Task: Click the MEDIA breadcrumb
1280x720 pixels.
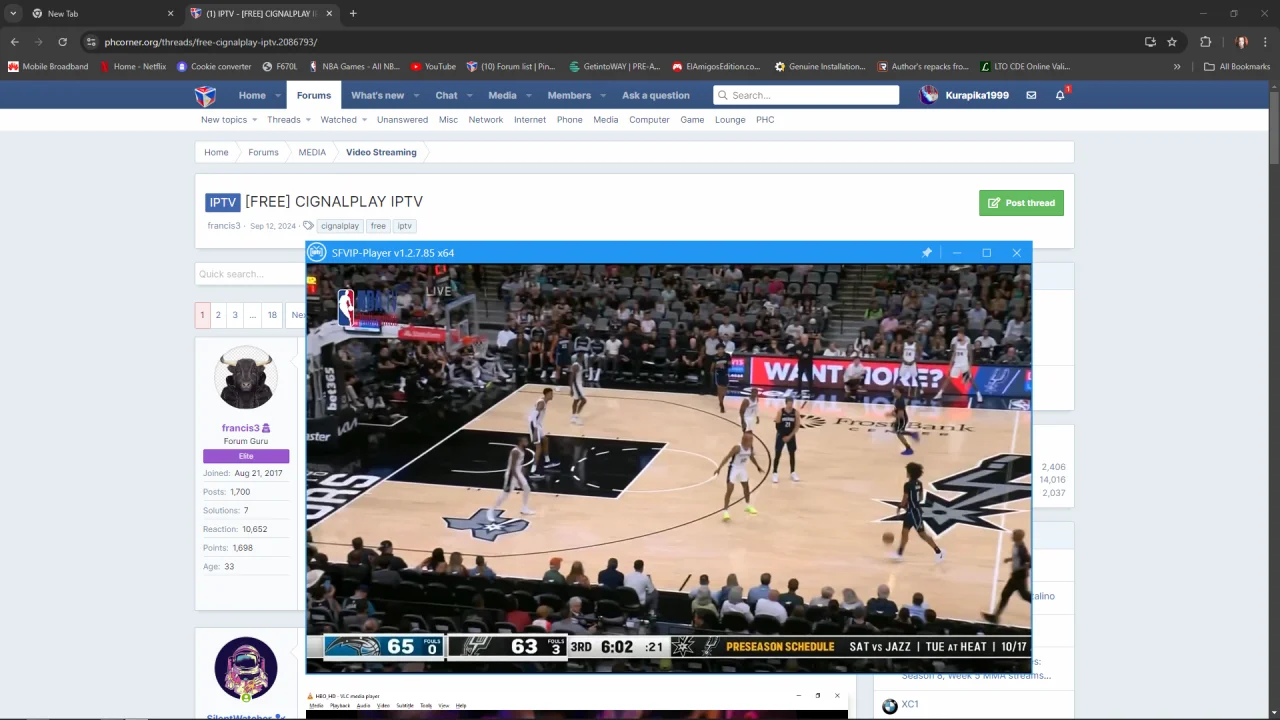Action: (312, 152)
